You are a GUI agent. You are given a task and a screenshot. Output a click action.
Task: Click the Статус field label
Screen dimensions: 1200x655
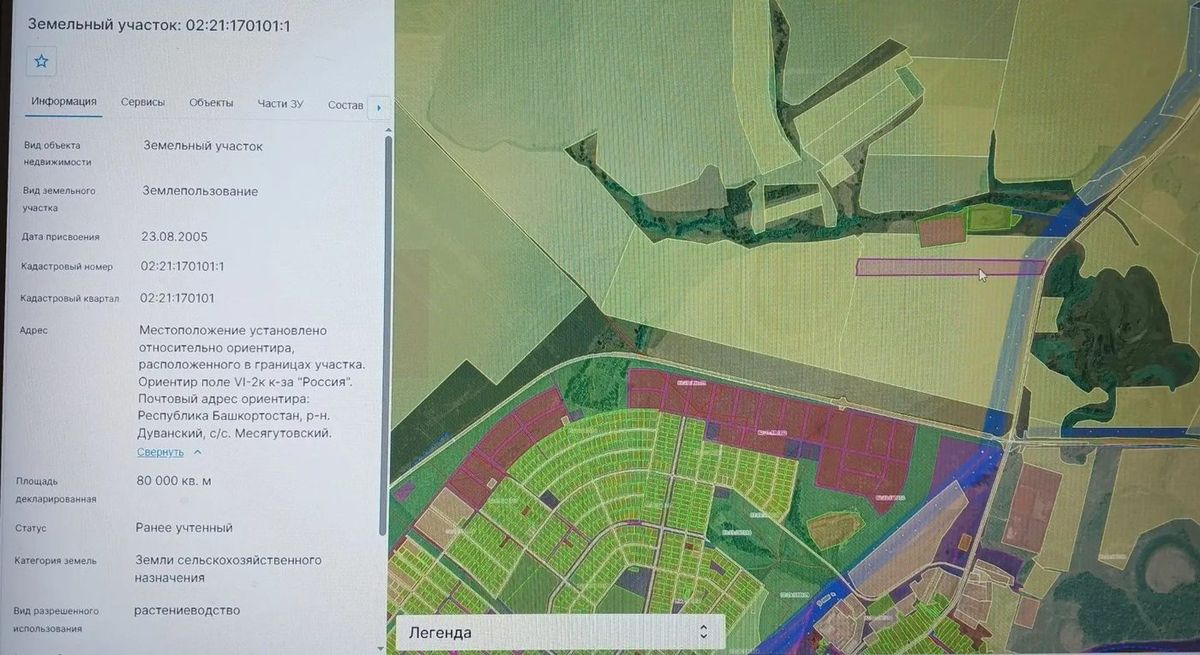31,528
